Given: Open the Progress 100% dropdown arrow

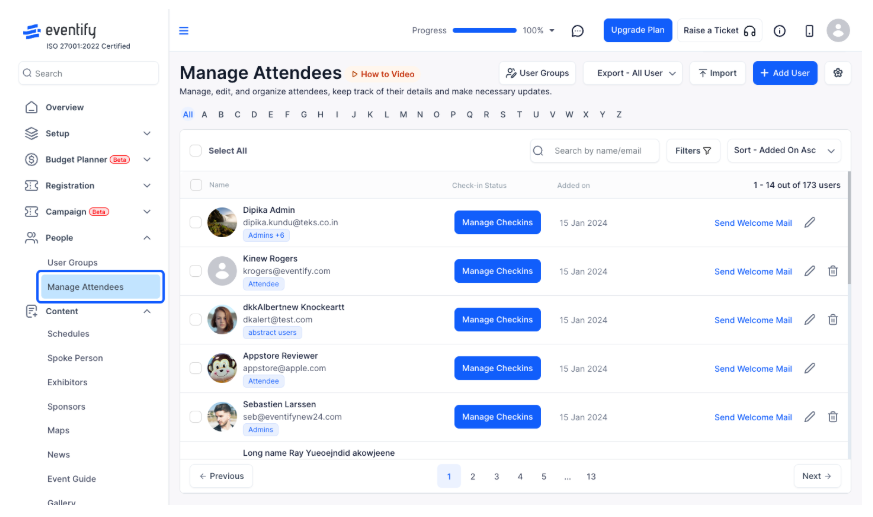Looking at the screenshot, I should pyautogui.click(x=552, y=31).
